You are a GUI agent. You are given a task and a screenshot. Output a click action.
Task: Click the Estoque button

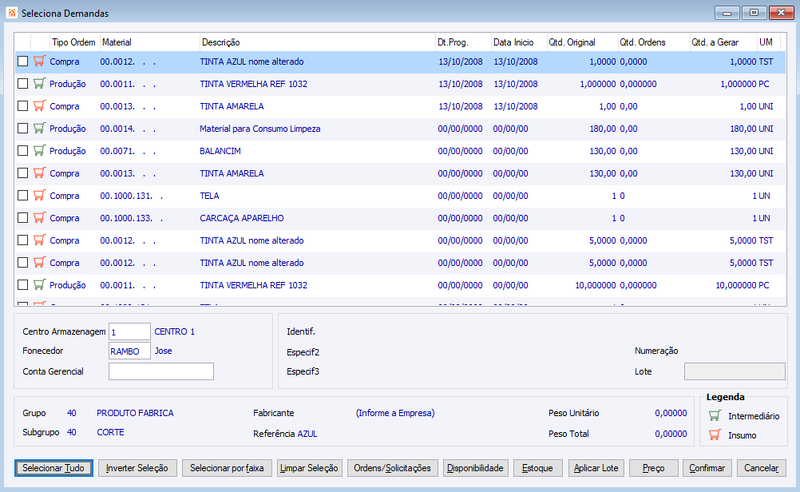coord(538,468)
